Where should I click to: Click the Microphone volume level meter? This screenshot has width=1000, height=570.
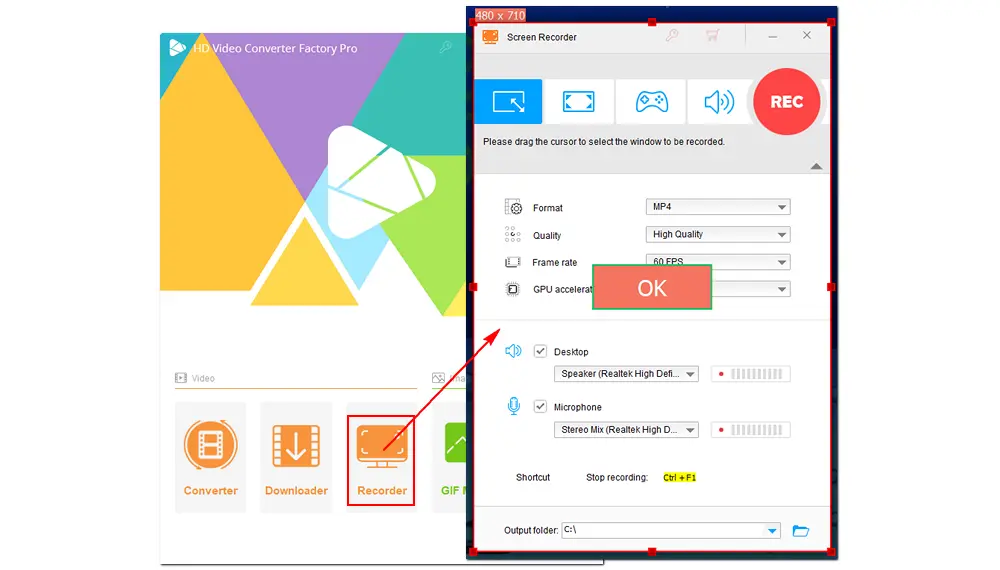tap(751, 430)
